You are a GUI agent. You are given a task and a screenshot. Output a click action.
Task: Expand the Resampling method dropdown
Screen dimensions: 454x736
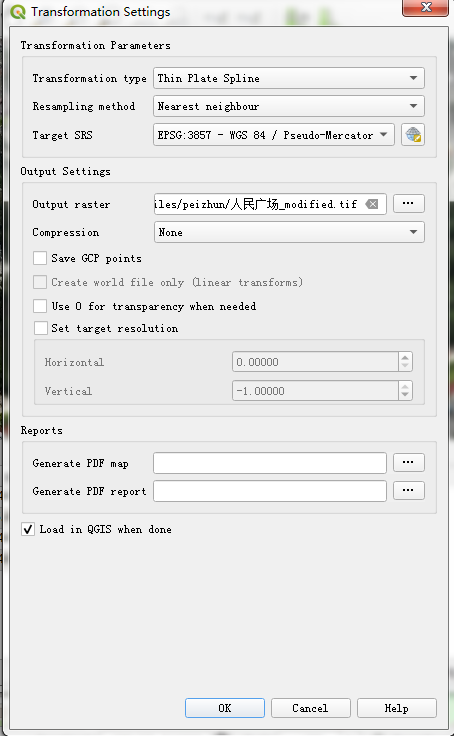tap(289, 106)
